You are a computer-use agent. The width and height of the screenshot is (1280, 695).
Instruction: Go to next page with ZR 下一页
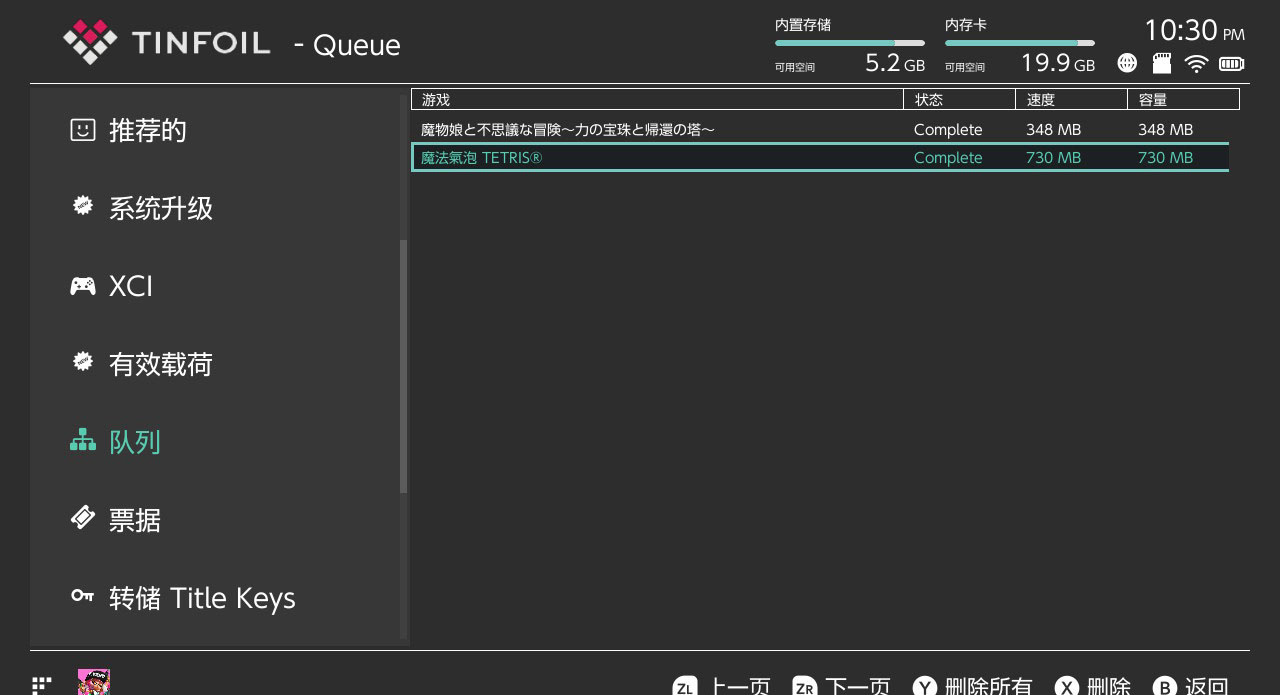point(841,686)
